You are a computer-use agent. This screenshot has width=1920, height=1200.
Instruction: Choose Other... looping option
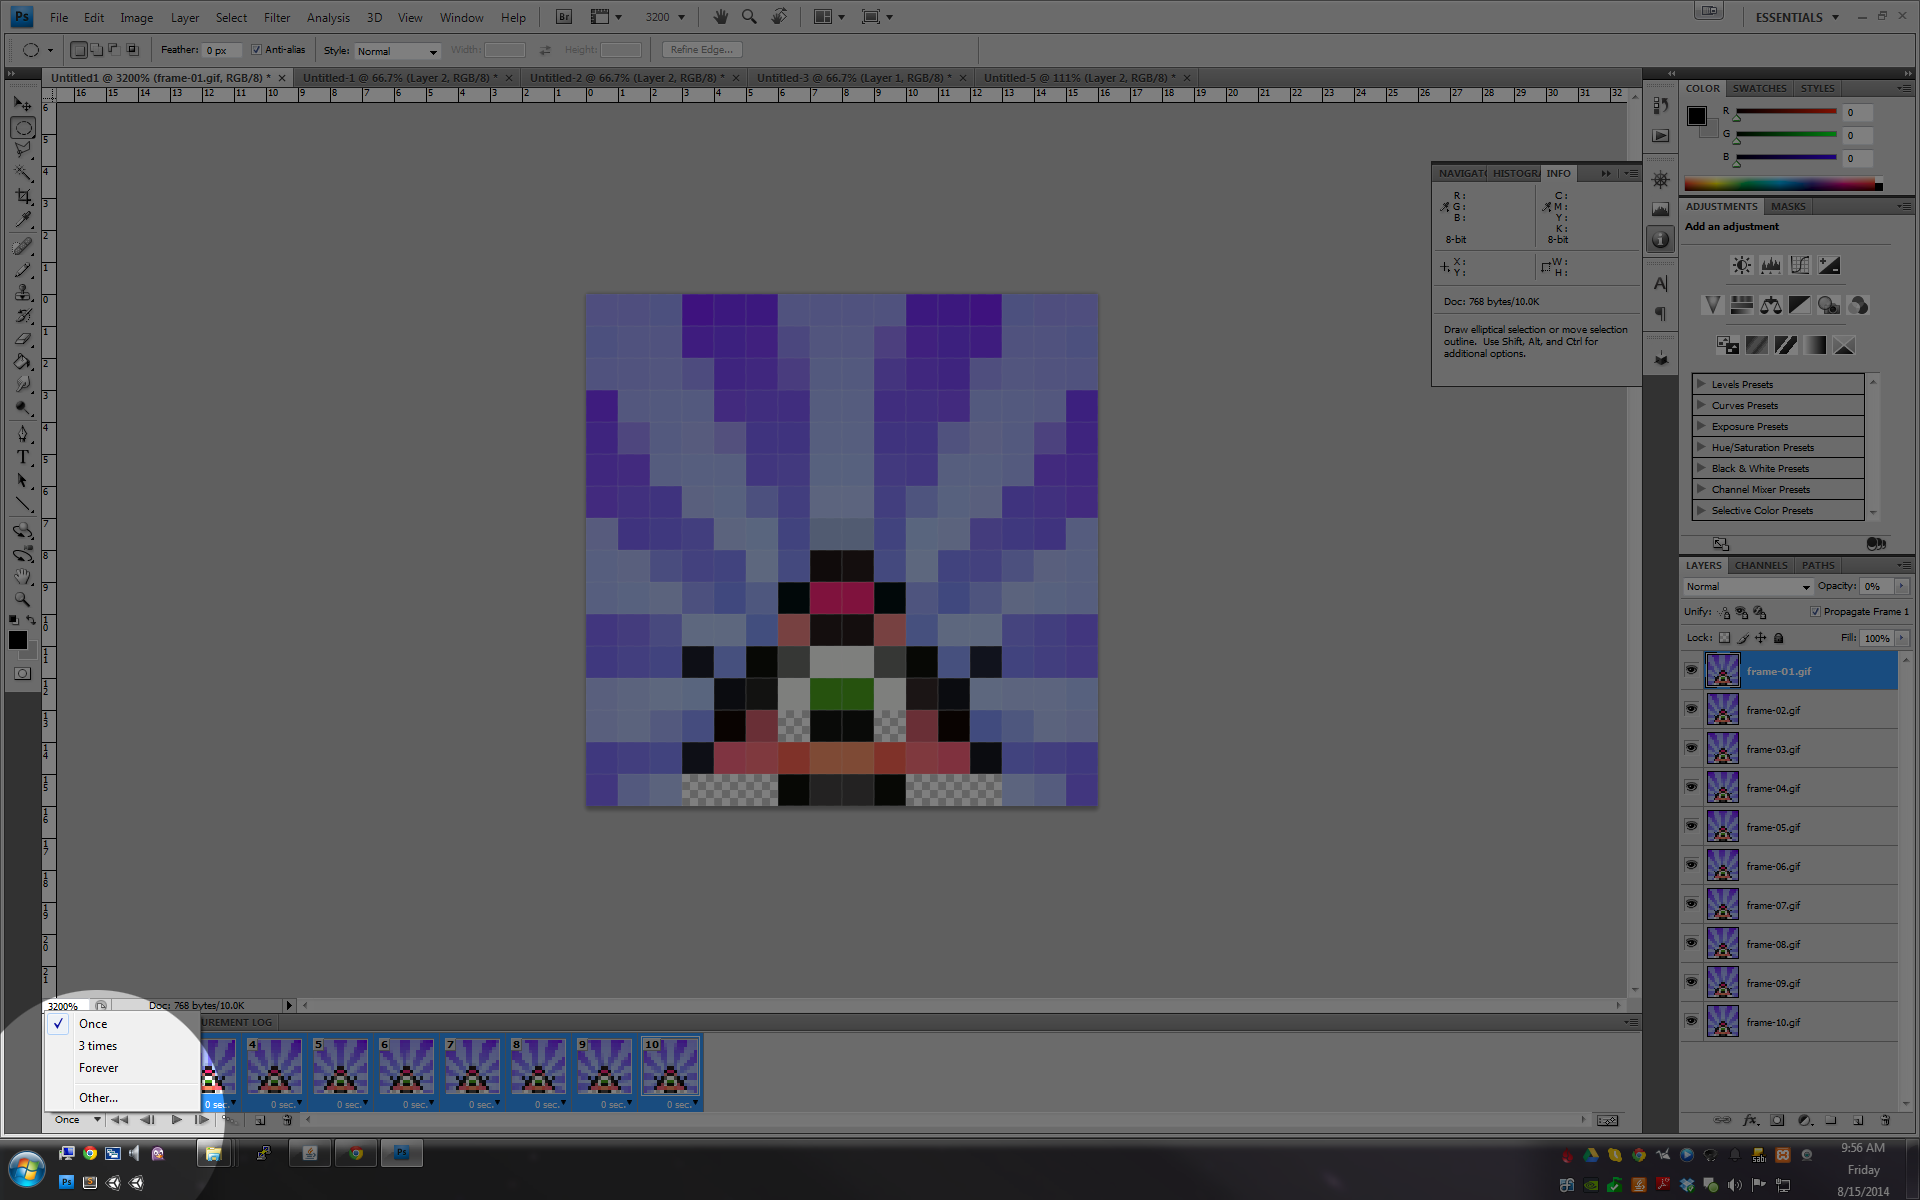pos(122,1098)
